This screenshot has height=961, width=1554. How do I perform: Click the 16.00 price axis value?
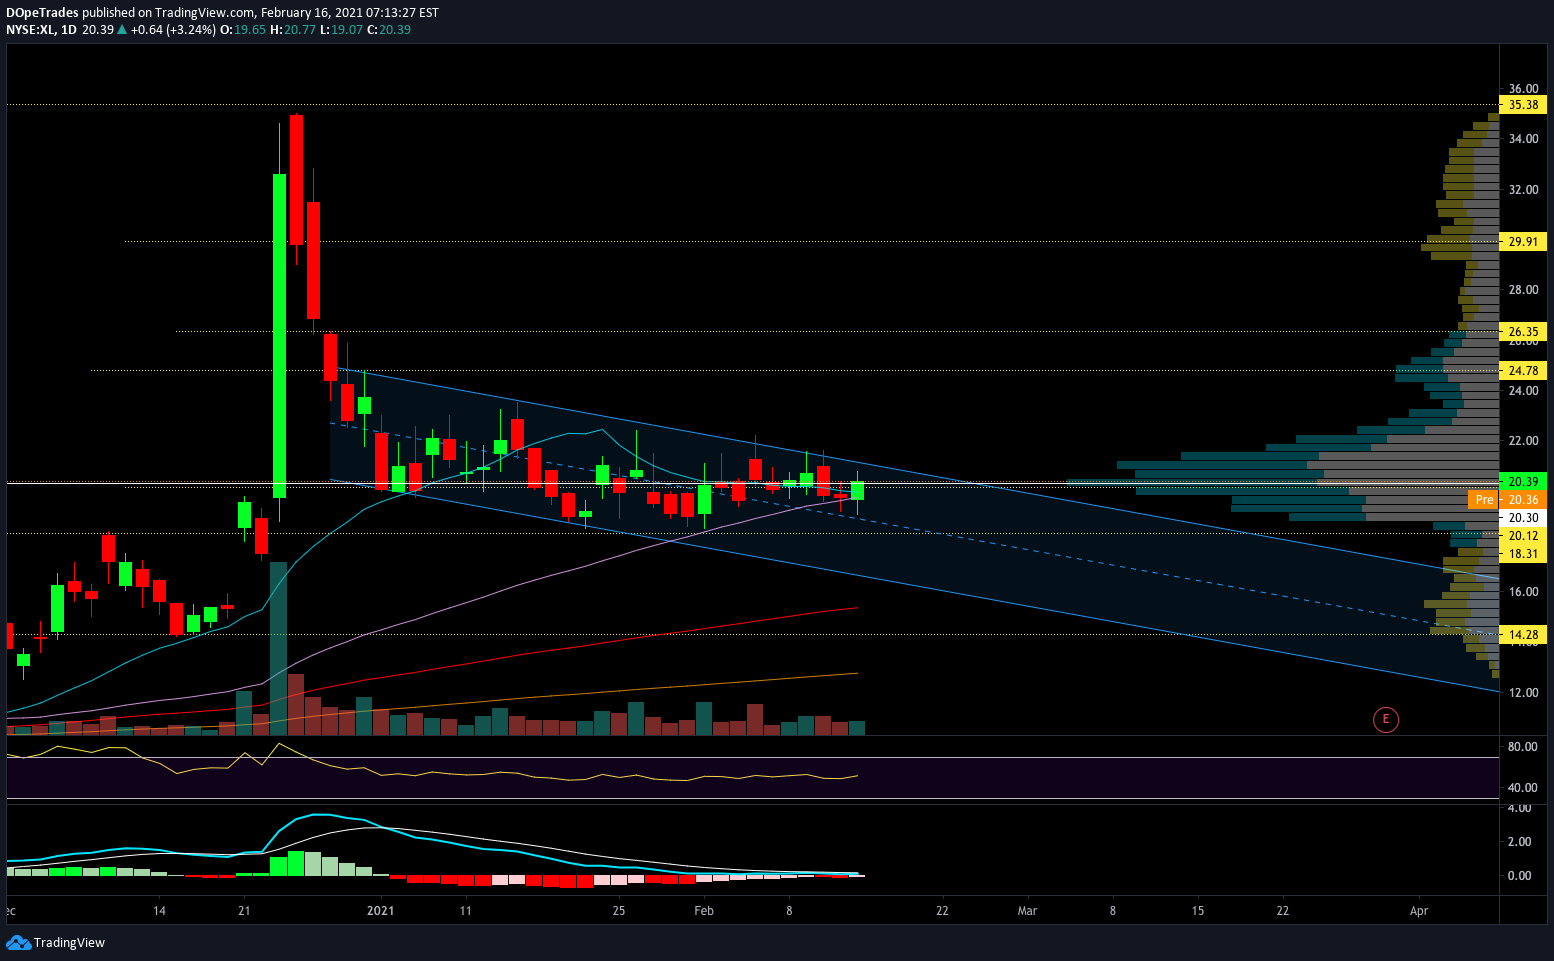click(x=1523, y=592)
